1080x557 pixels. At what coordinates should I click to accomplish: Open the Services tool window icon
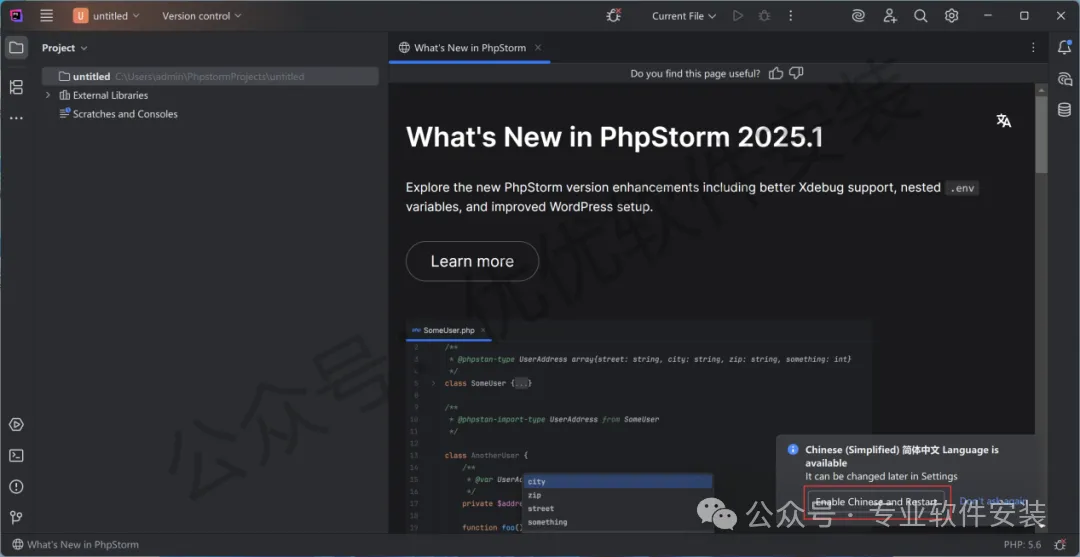(x=17, y=425)
